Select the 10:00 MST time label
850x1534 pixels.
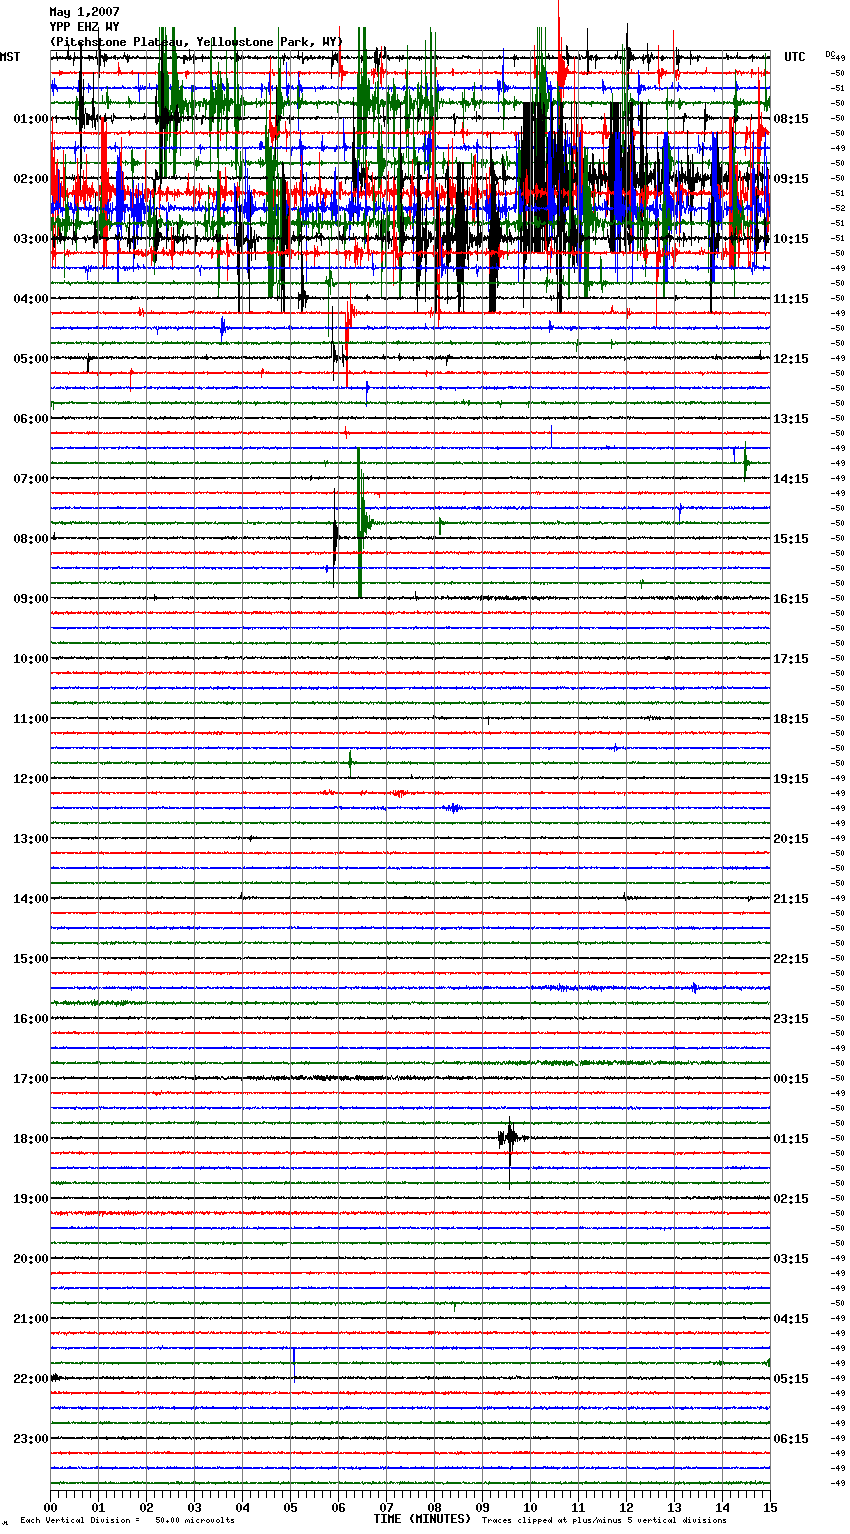click(31, 659)
